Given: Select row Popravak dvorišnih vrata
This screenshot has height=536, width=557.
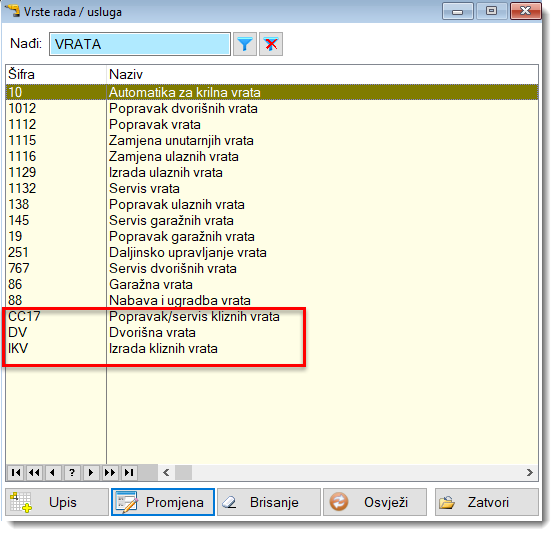Looking at the screenshot, I should (272, 108).
